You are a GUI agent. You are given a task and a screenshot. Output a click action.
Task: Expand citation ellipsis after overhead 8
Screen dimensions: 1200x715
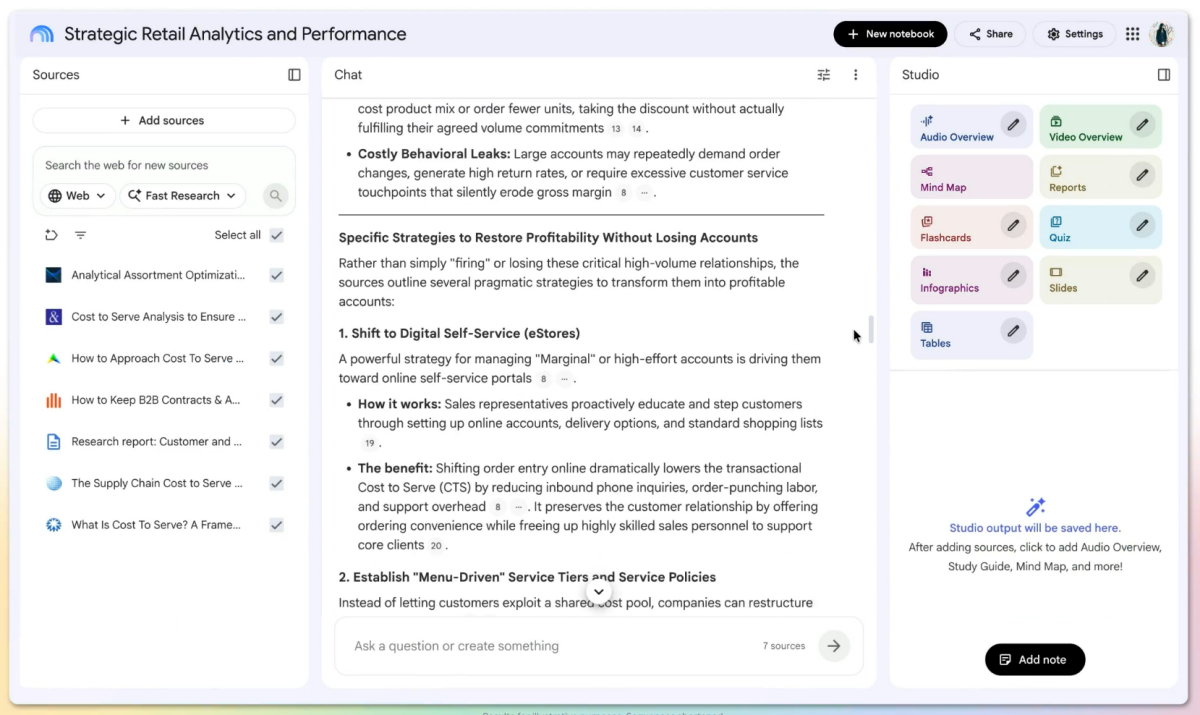[x=518, y=508]
